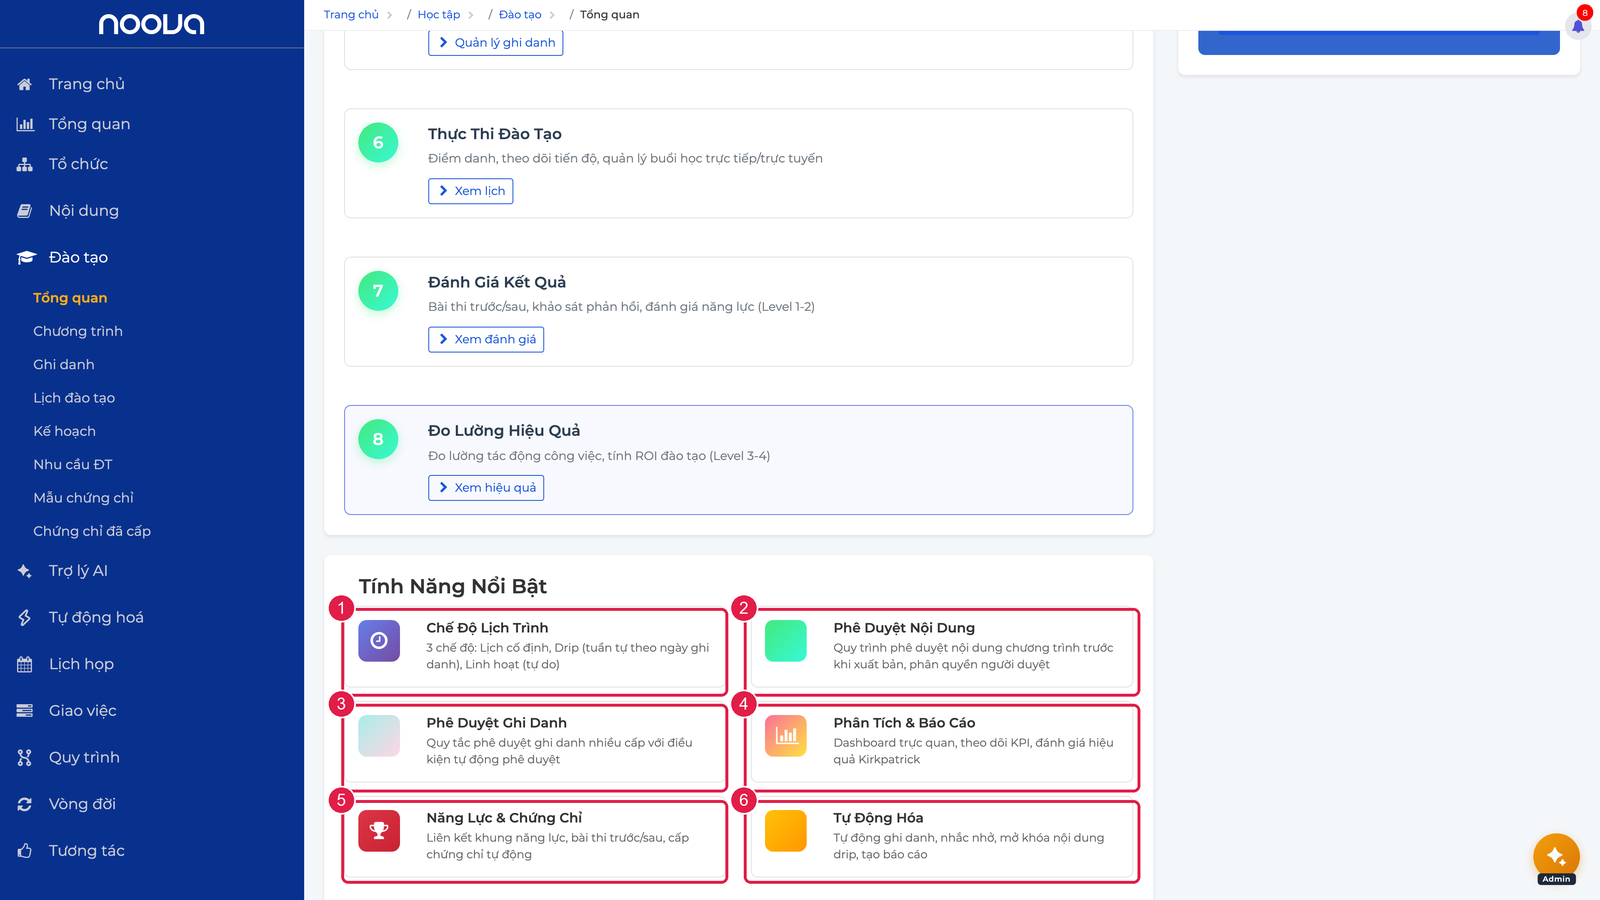Open Kế hoạch submenu
1600x900 pixels.
[65, 431]
